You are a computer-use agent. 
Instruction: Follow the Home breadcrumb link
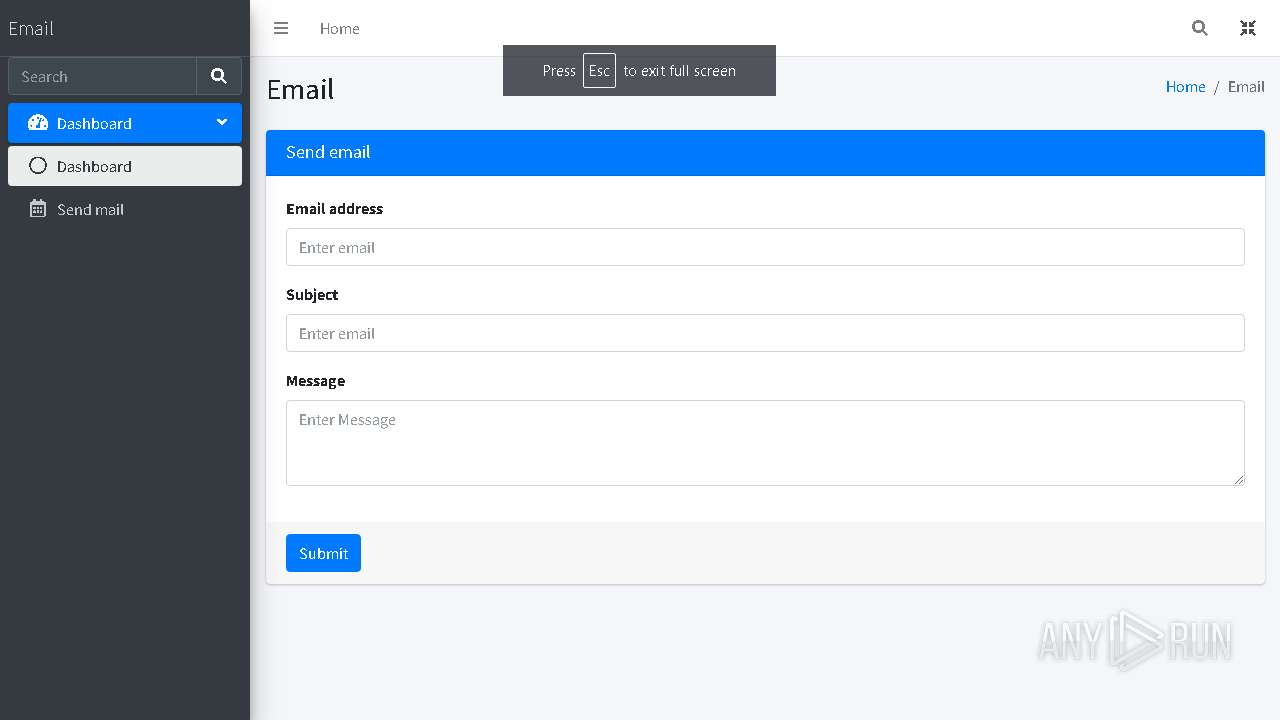(x=1185, y=87)
